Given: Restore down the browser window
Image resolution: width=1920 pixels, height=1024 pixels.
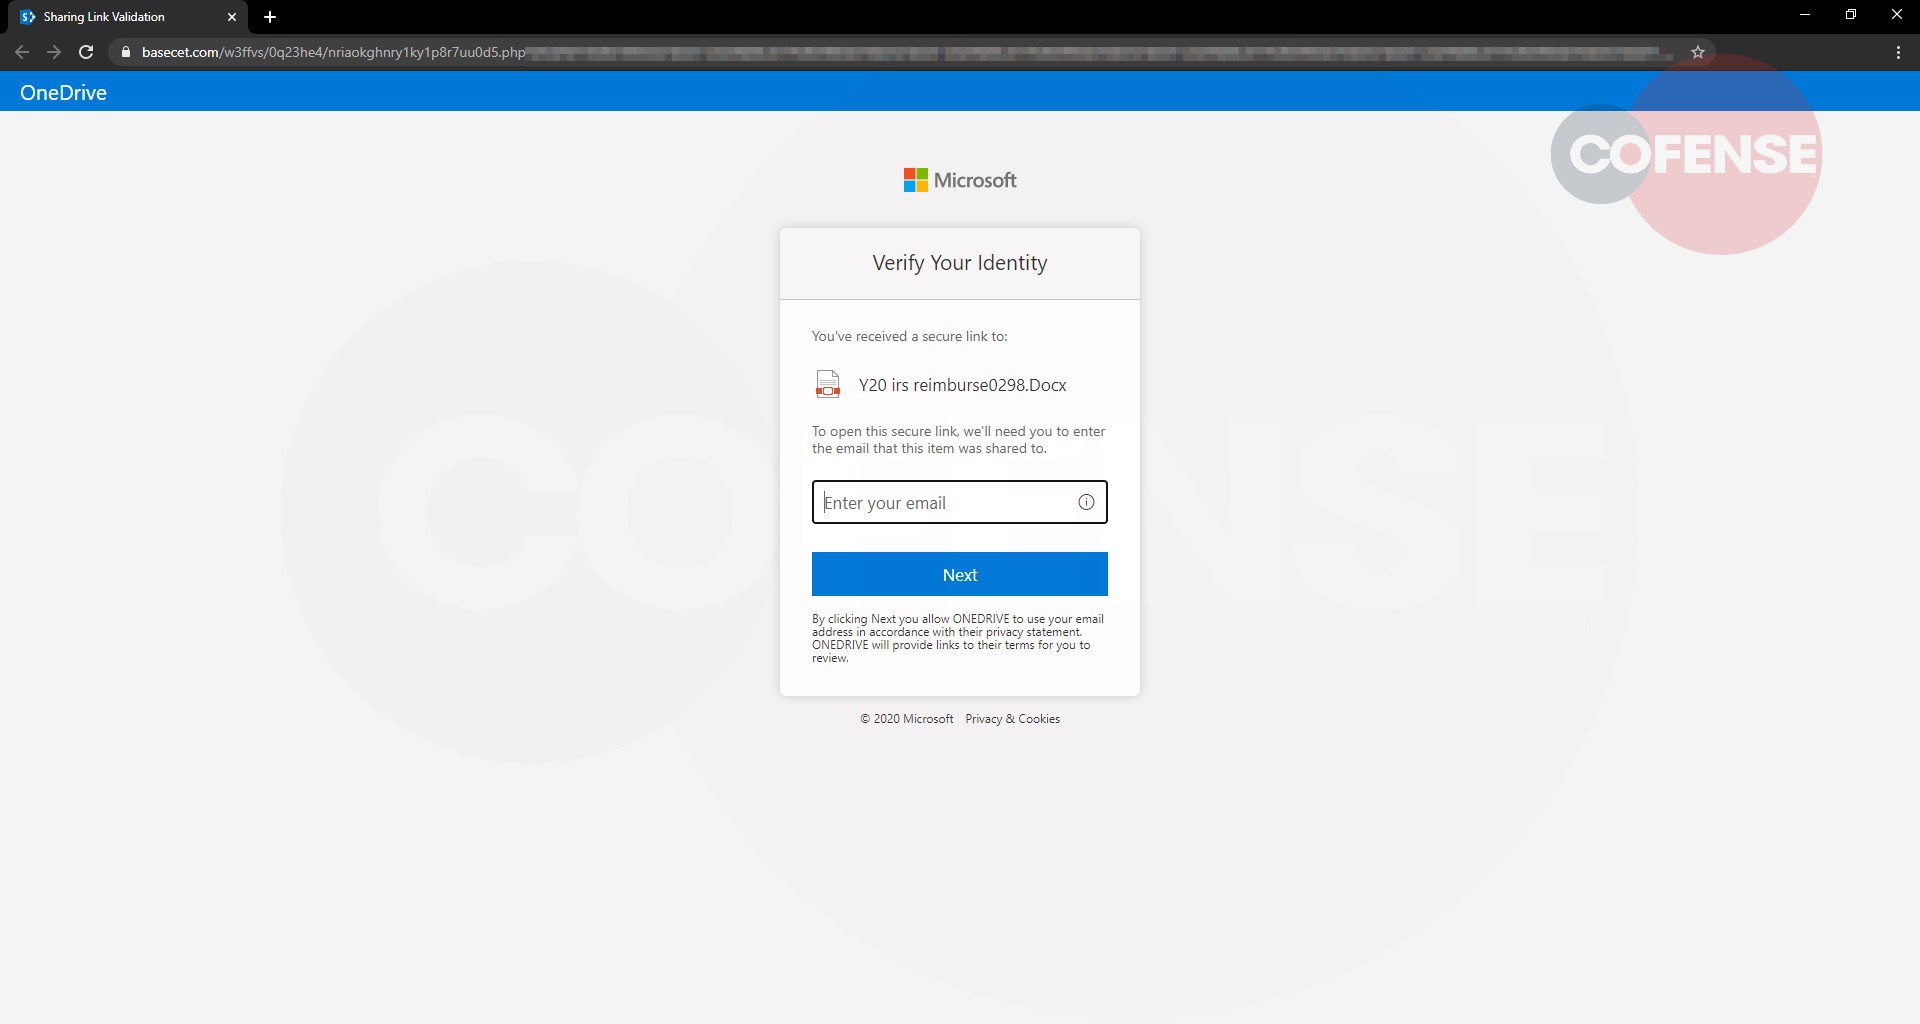Looking at the screenshot, I should coord(1851,15).
